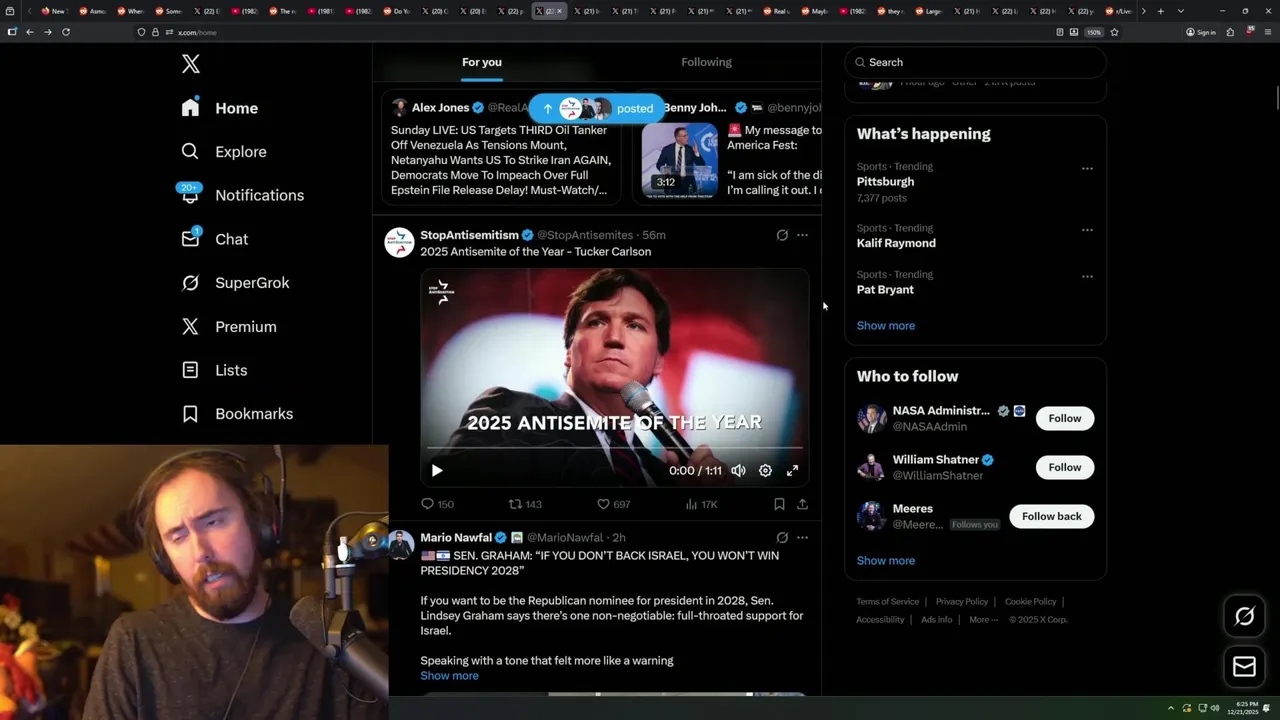Open the Explore magnifier icon
1280x720 pixels.
[190, 151]
